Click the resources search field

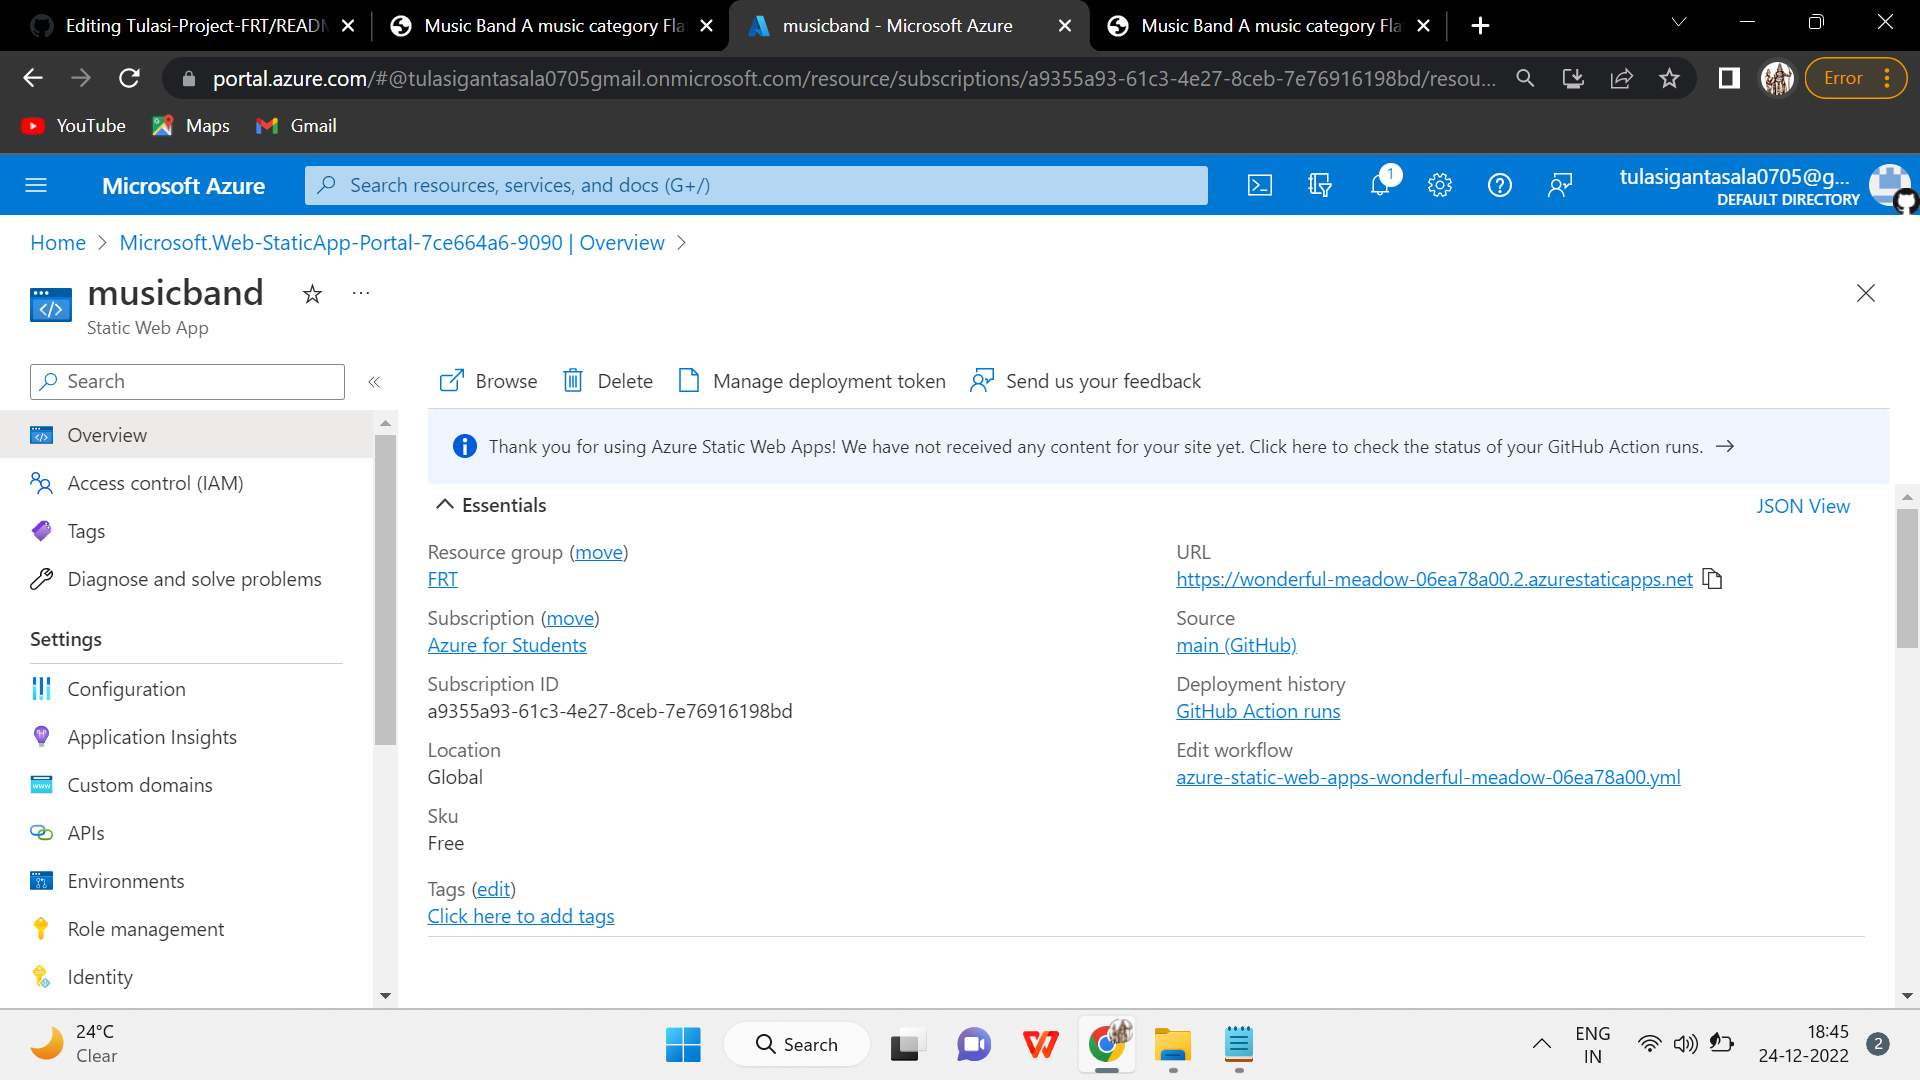756,185
